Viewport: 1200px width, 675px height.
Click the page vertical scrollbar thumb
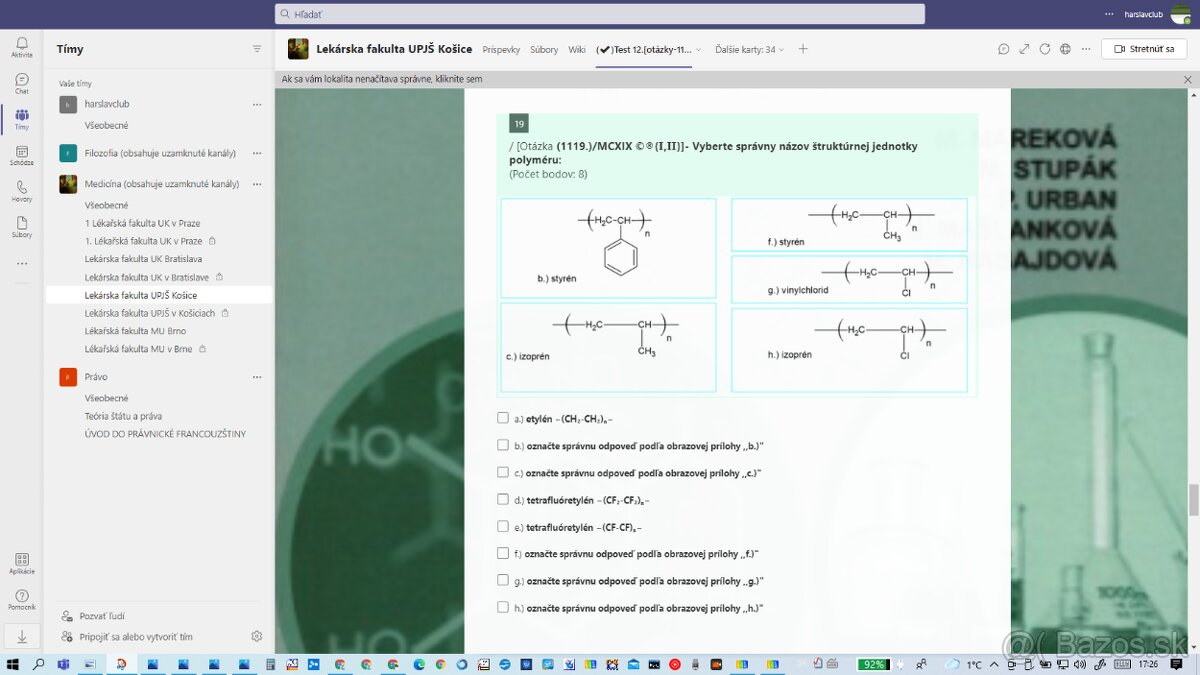(1193, 498)
